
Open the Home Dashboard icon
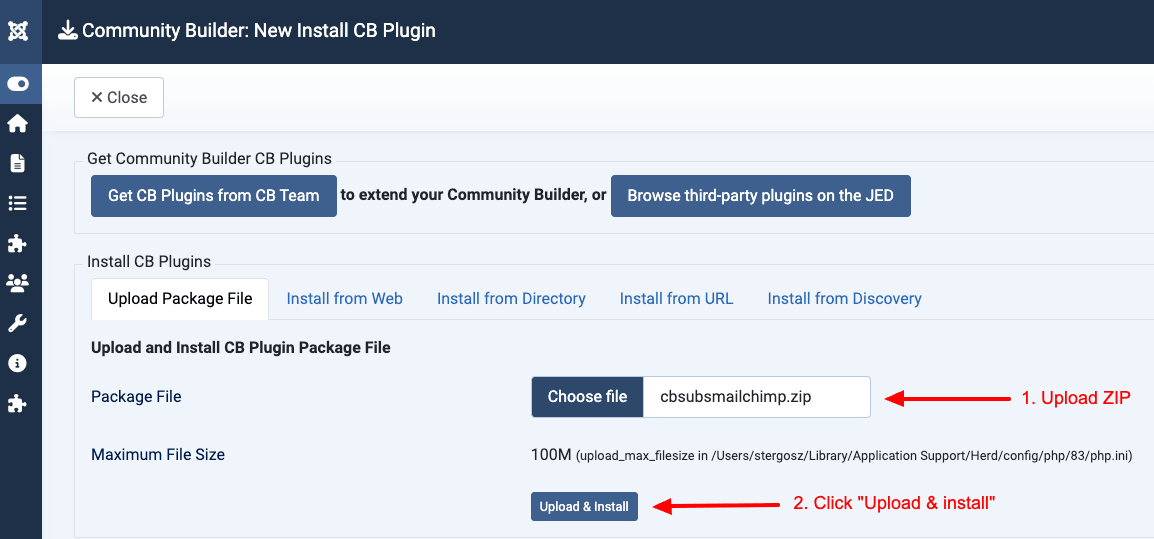tap(17, 124)
